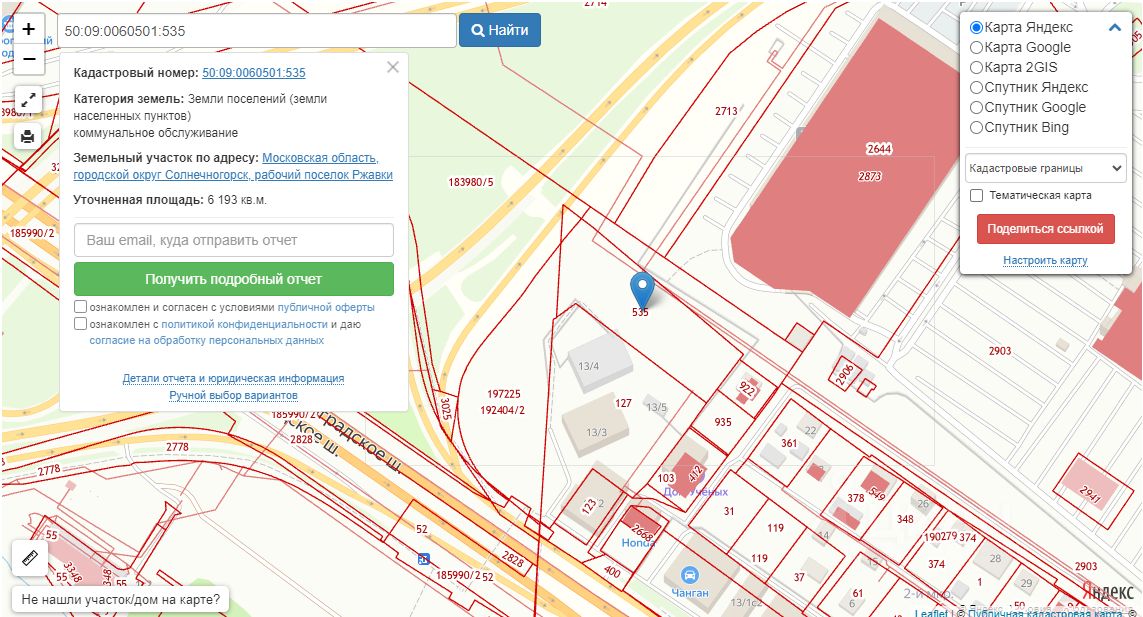Click parcel label 348
This screenshot has width=1143, height=617.
(x=905, y=519)
